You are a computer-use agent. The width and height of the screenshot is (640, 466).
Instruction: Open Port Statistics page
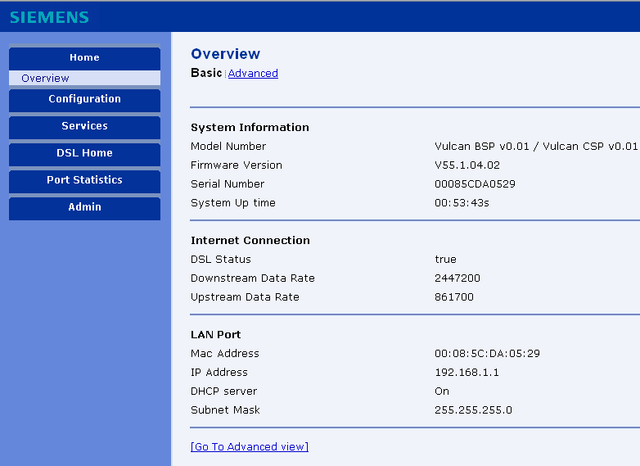tap(84, 180)
